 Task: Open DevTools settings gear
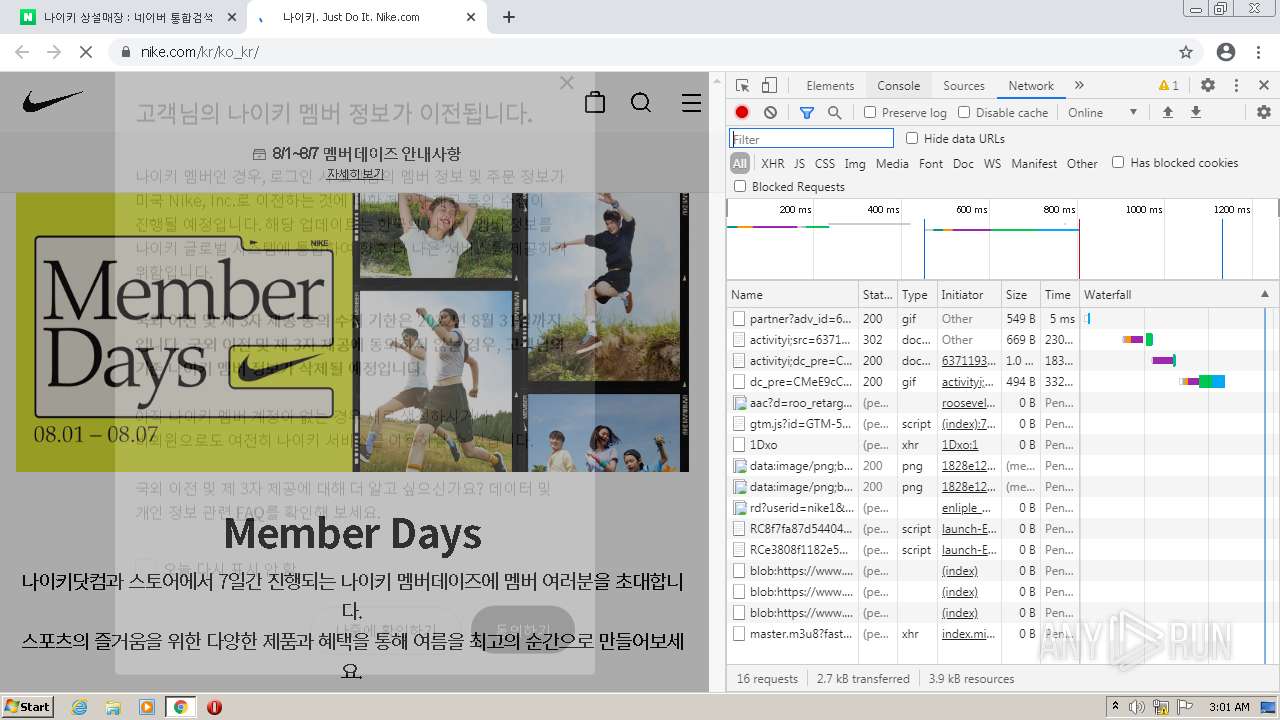pyautogui.click(x=1208, y=86)
